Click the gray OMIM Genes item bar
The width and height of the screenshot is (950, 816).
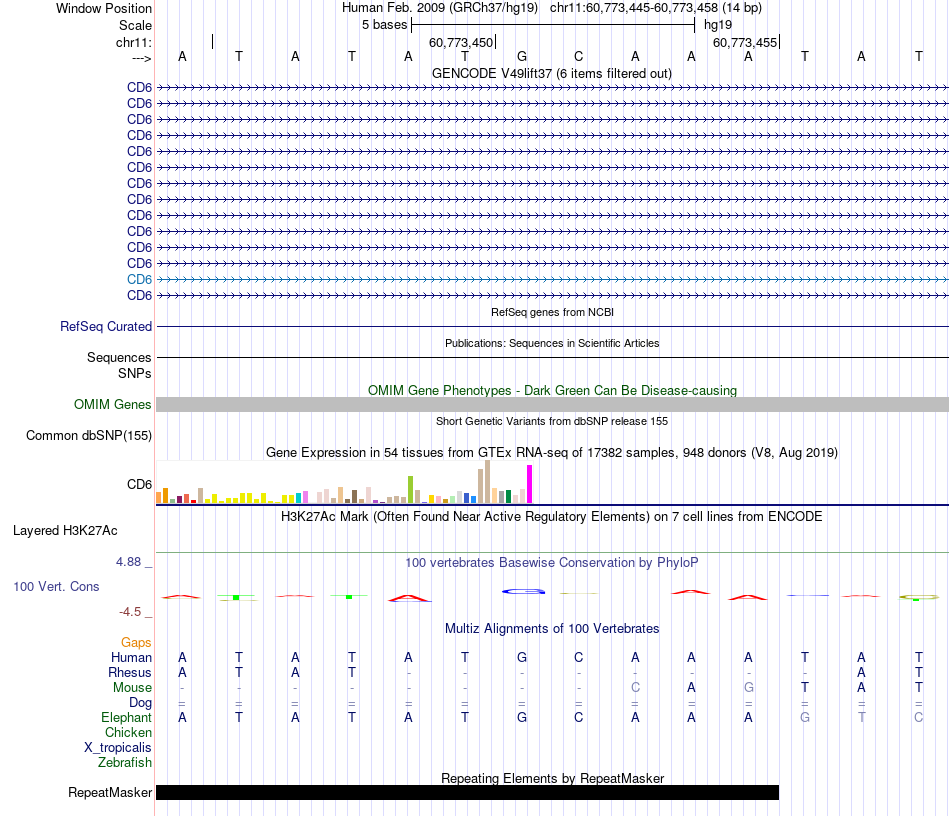pos(552,405)
